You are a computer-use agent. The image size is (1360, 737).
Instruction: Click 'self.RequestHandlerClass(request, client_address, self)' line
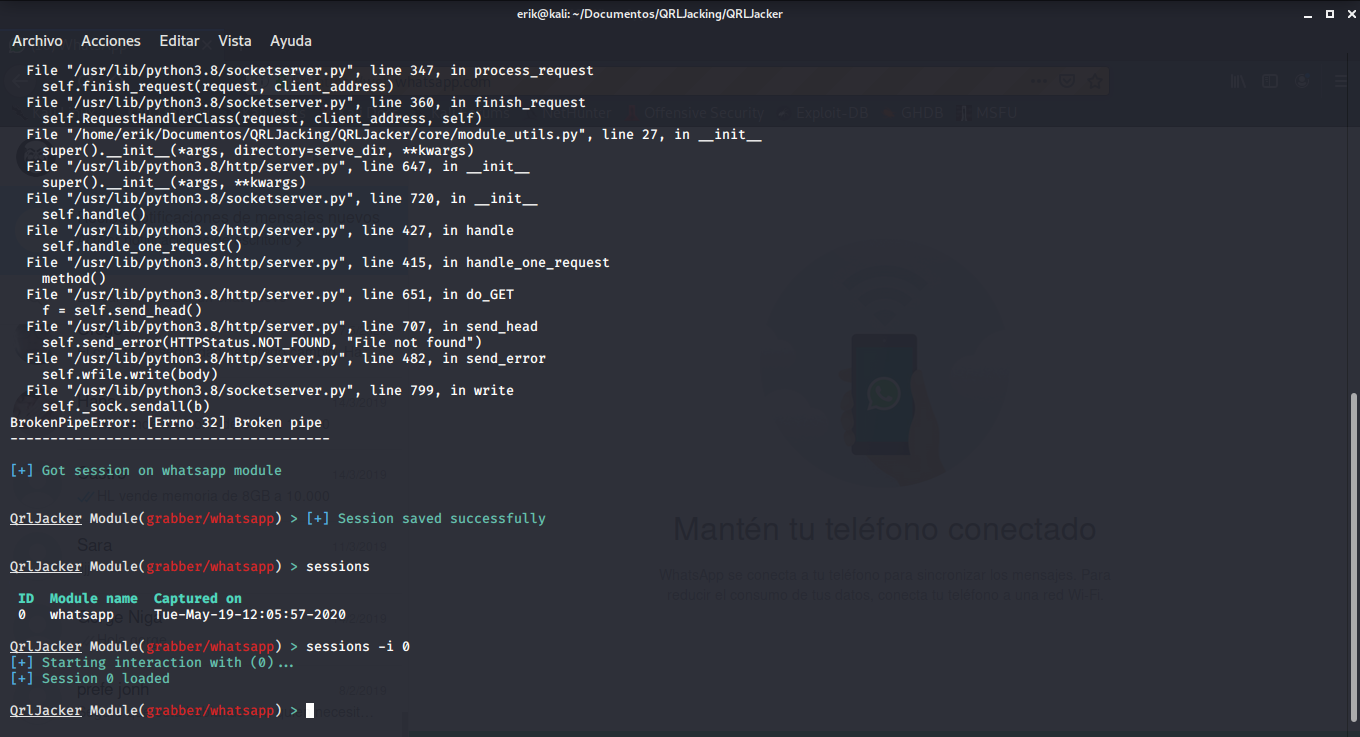pos(262,118)
